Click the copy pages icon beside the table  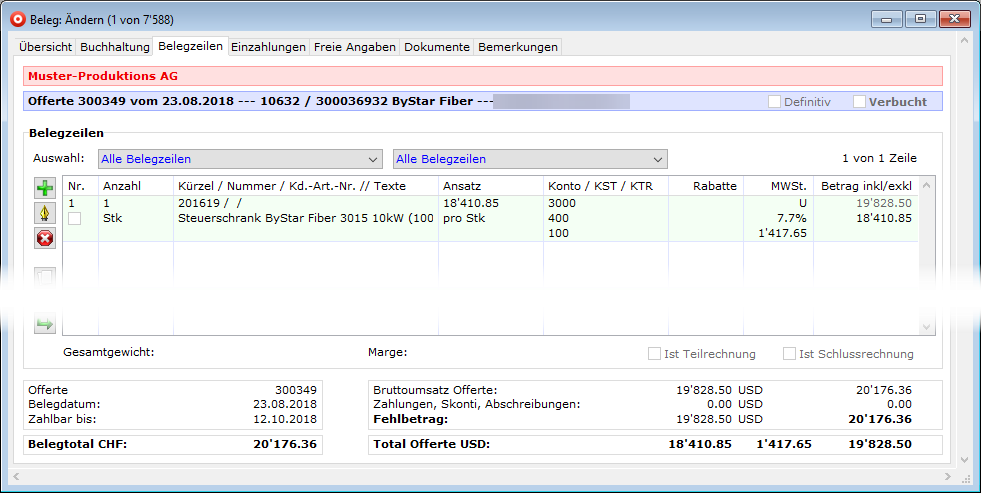click(45, 278)
